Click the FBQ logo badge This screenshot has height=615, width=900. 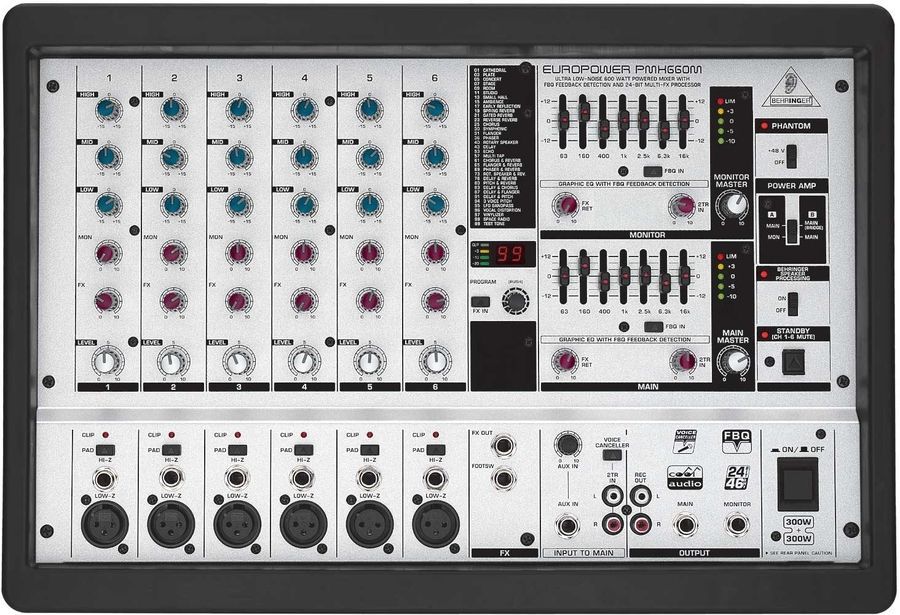click(x=736, y=440)
